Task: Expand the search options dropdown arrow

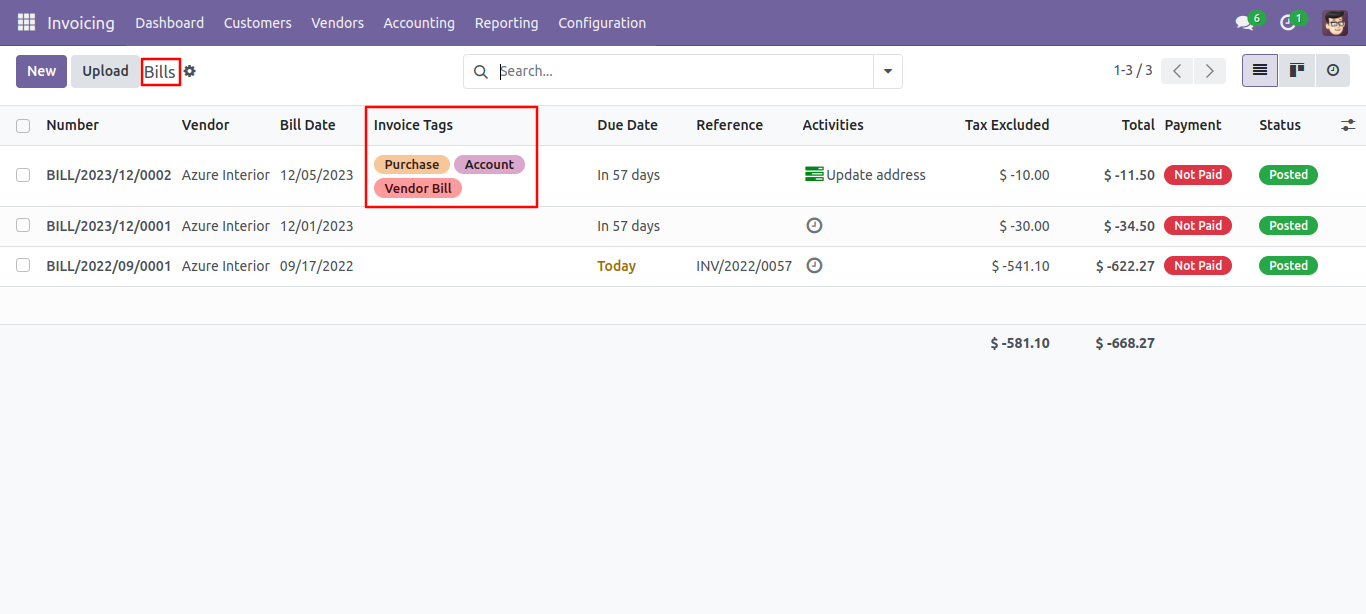Action: 888,72
